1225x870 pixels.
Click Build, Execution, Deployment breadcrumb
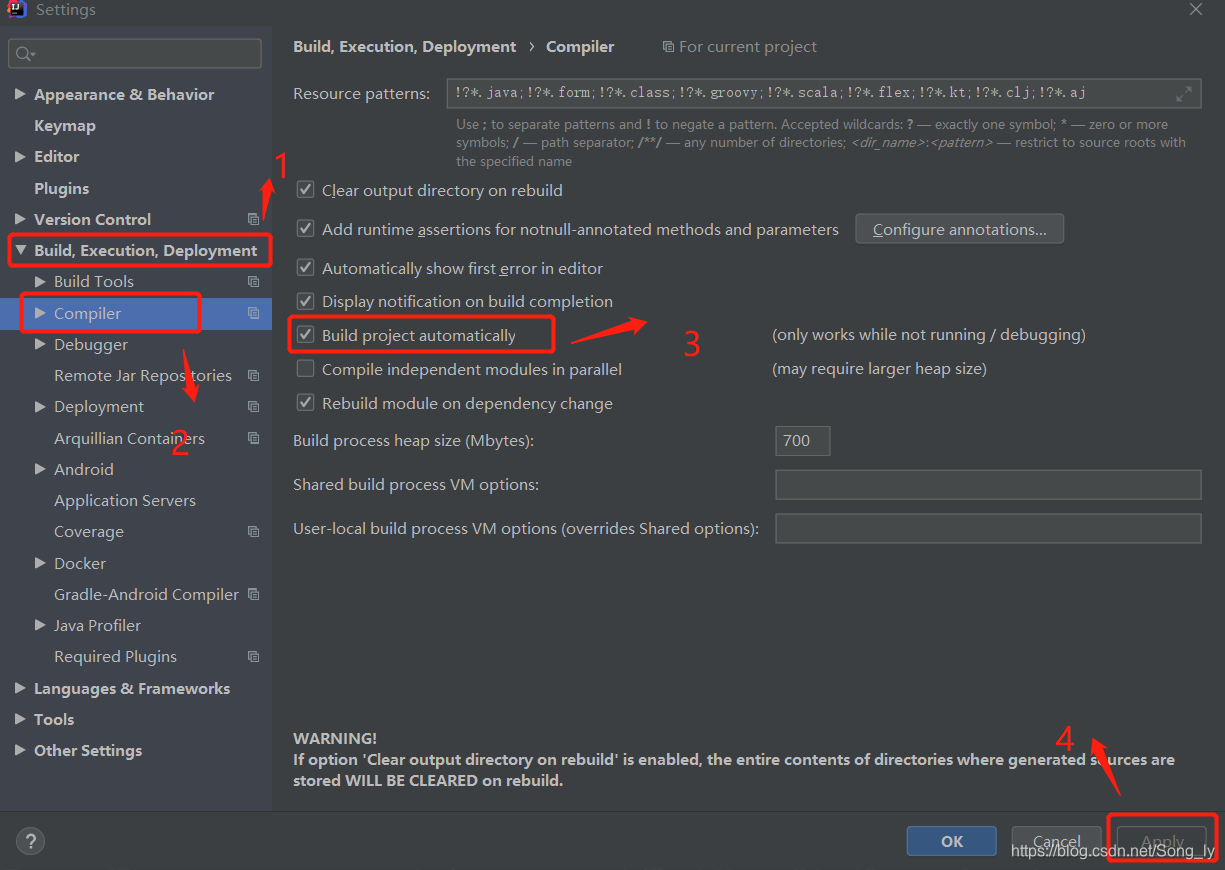tap(405, 47)
